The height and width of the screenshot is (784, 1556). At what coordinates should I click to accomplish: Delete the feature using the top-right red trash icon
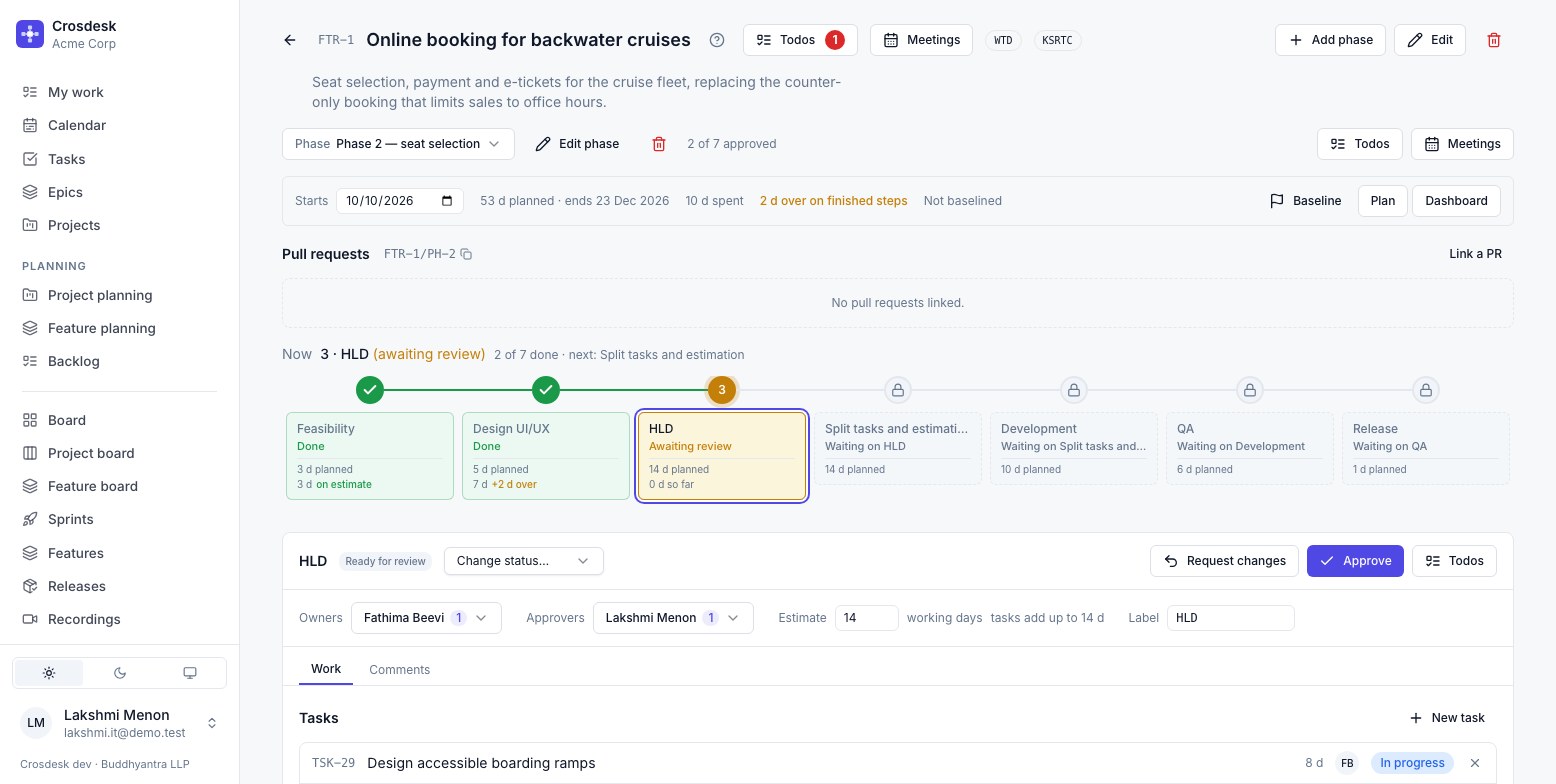click(x=1494, y=40)
